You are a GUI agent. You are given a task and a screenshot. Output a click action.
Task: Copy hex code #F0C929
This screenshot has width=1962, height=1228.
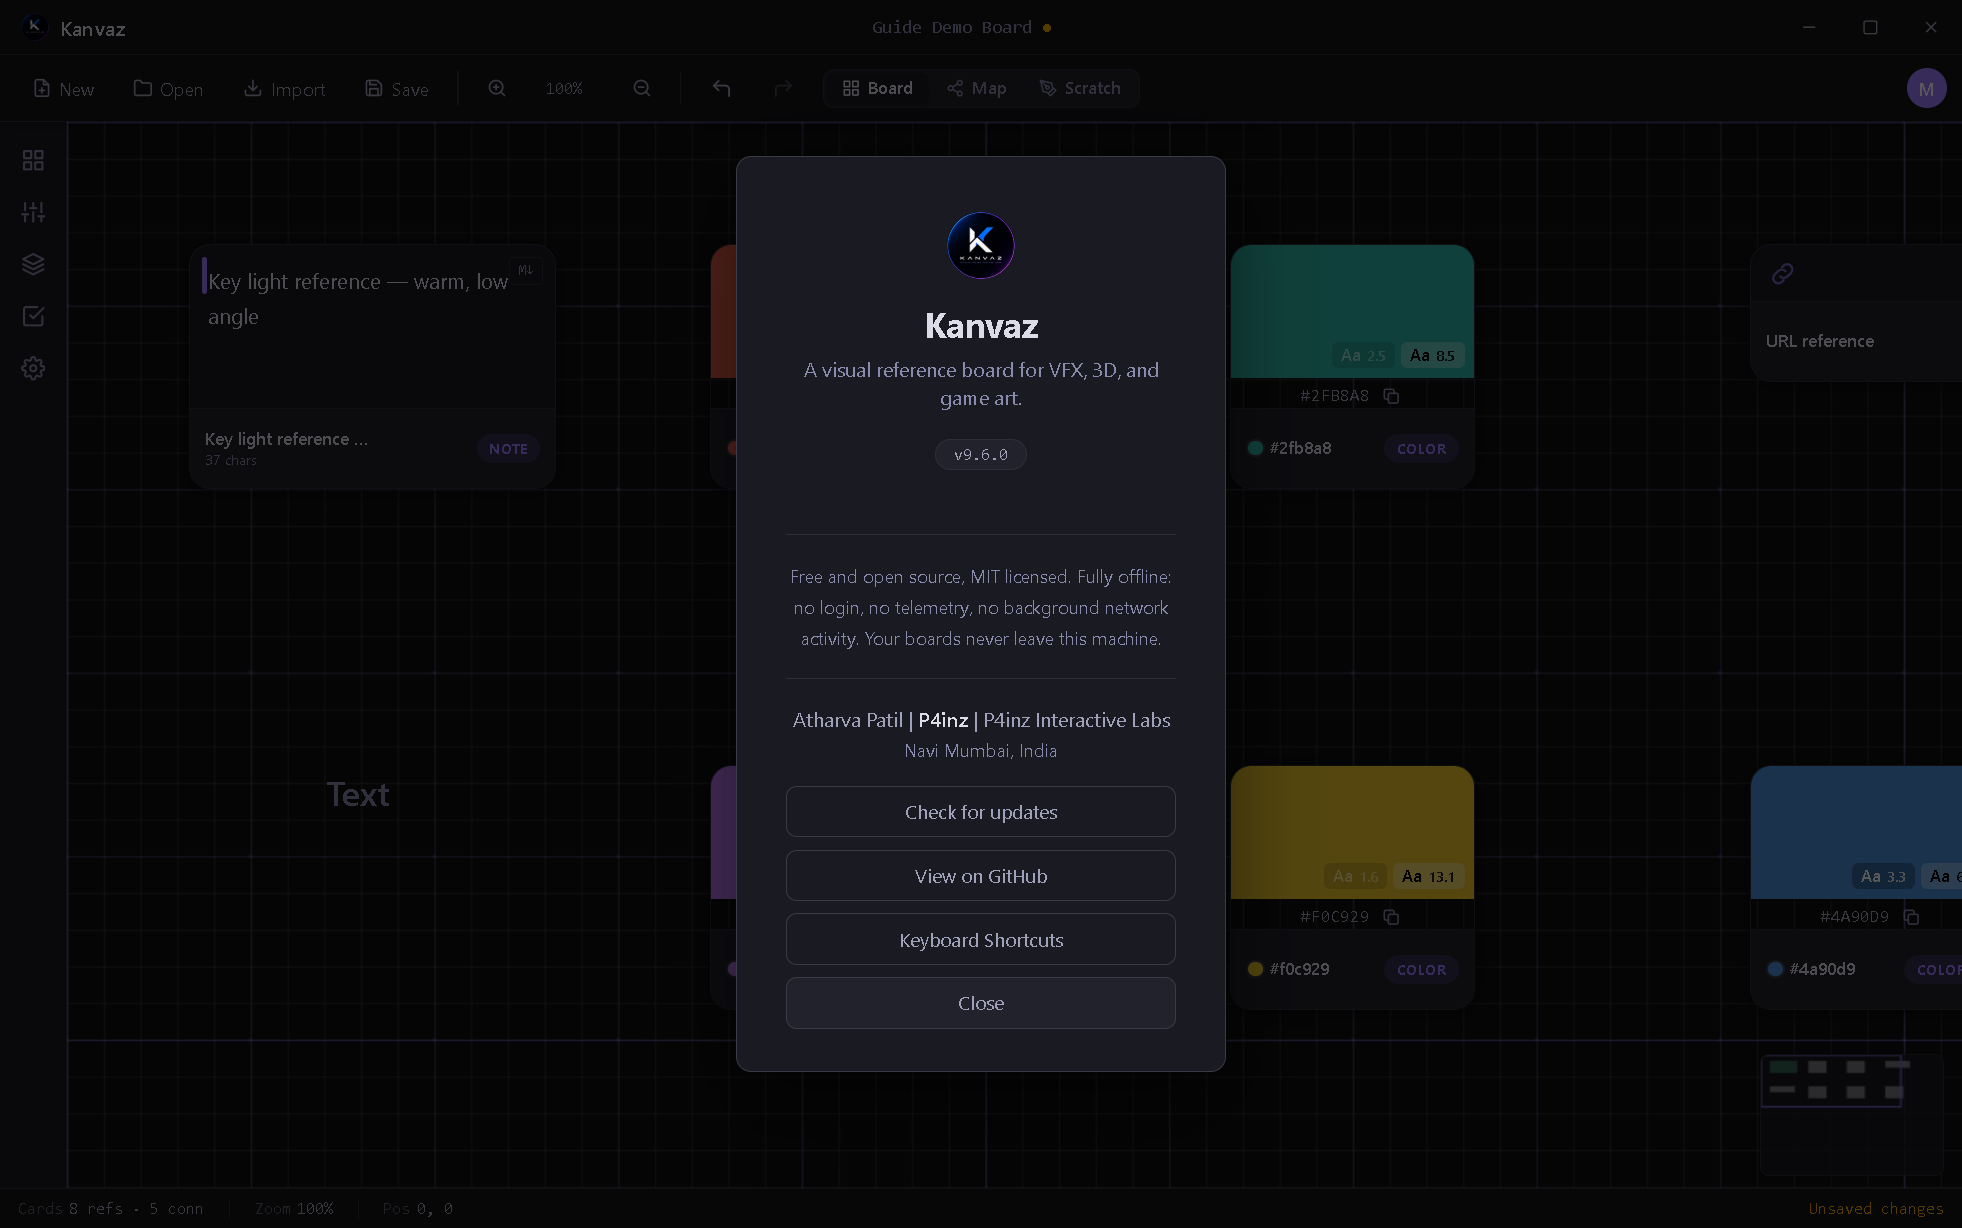[x=1391, y=917]
